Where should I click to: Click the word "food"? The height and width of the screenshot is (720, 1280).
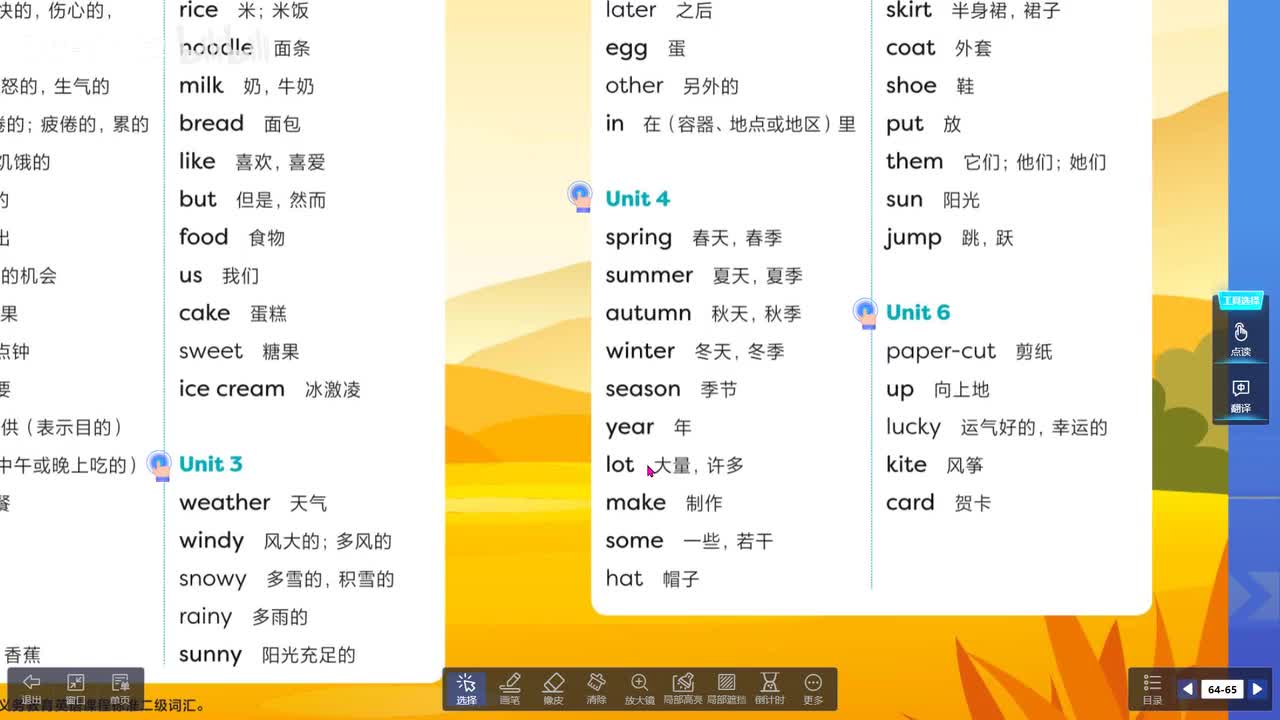pyautogui.click(x=203, y=237)
